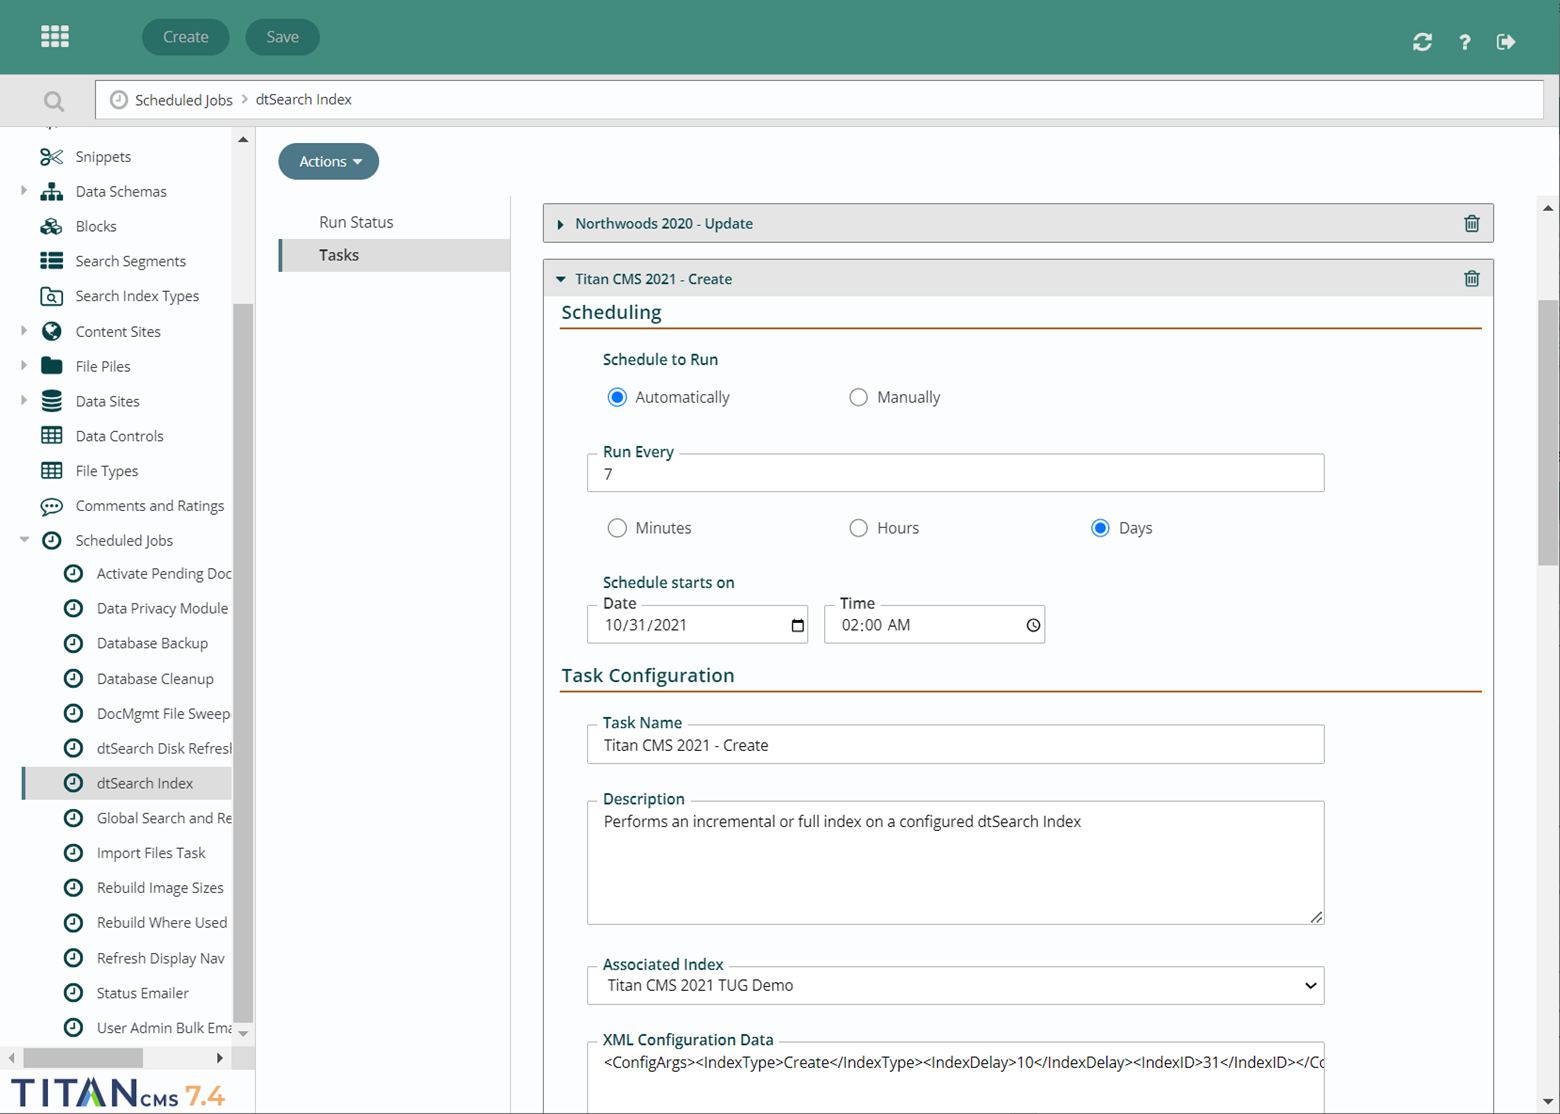This screenshot has width=1560, height=1114.
Task: Click the File Piles folder icon
Action: 51,366
